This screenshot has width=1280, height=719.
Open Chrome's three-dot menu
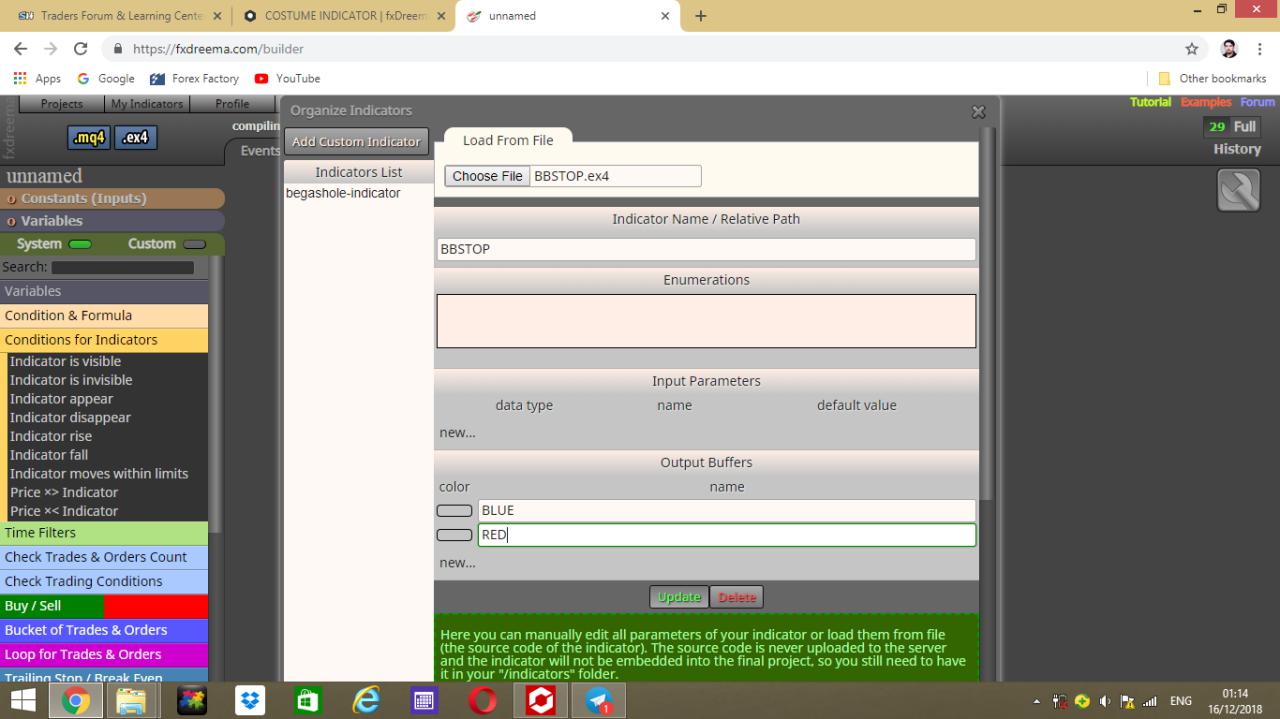1260,48
